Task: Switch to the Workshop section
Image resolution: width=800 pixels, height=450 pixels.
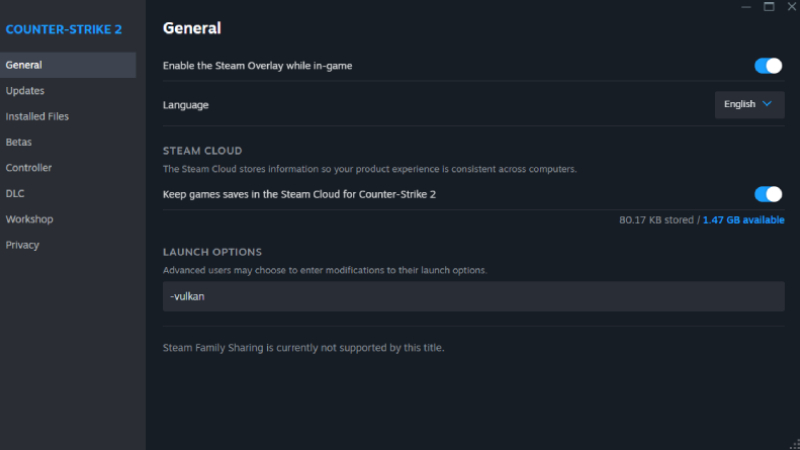Action: coord(29,219)
